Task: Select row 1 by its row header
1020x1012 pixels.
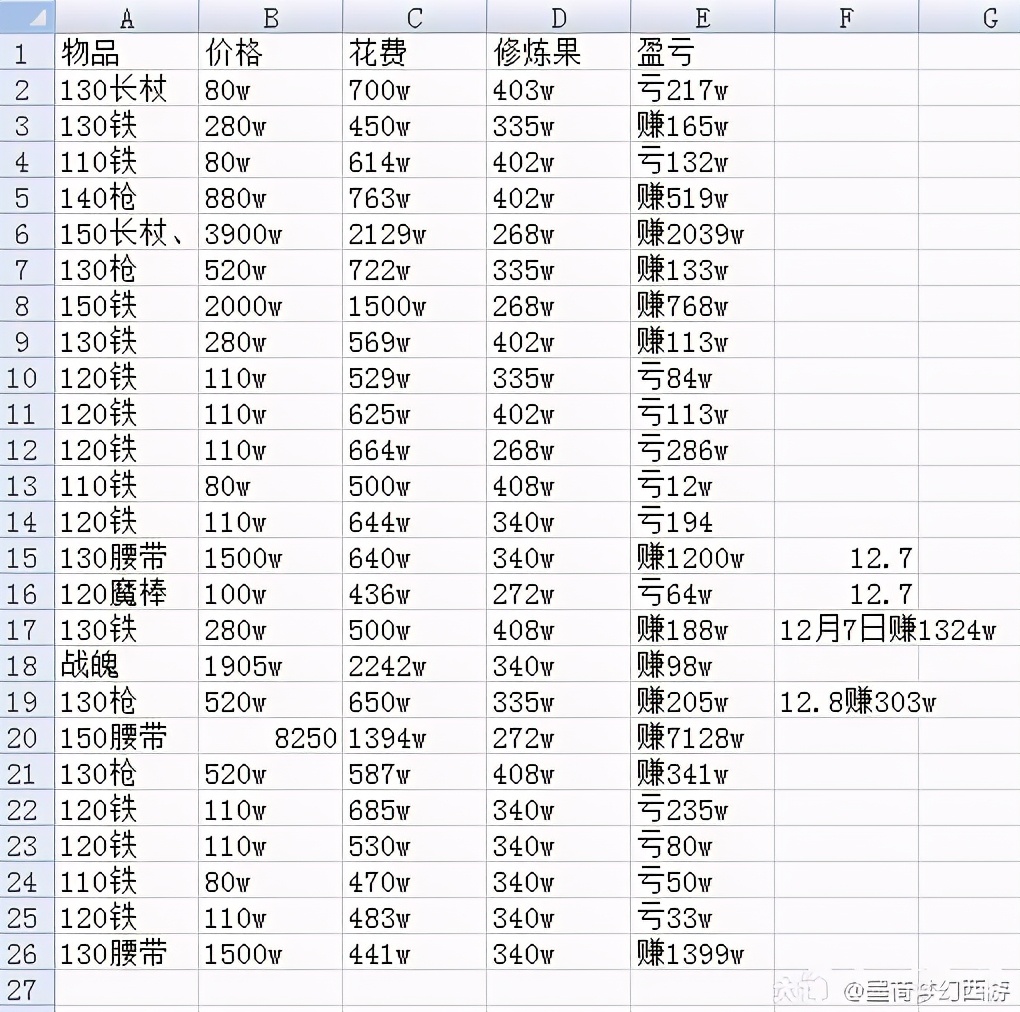Action: (x=27, y=53)
